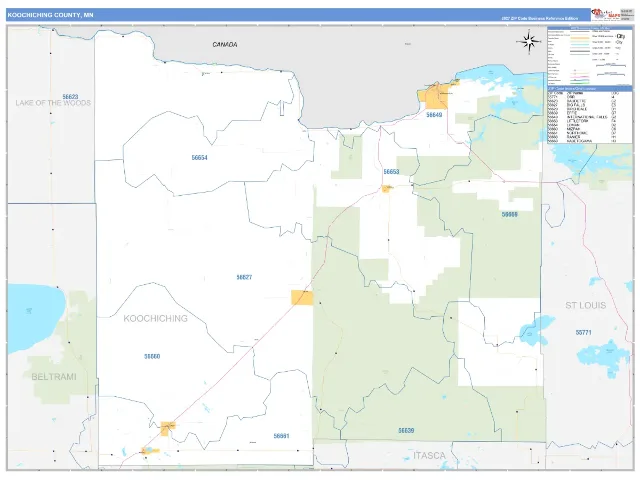Select ZIP code 56669 label

pos(510,214)
